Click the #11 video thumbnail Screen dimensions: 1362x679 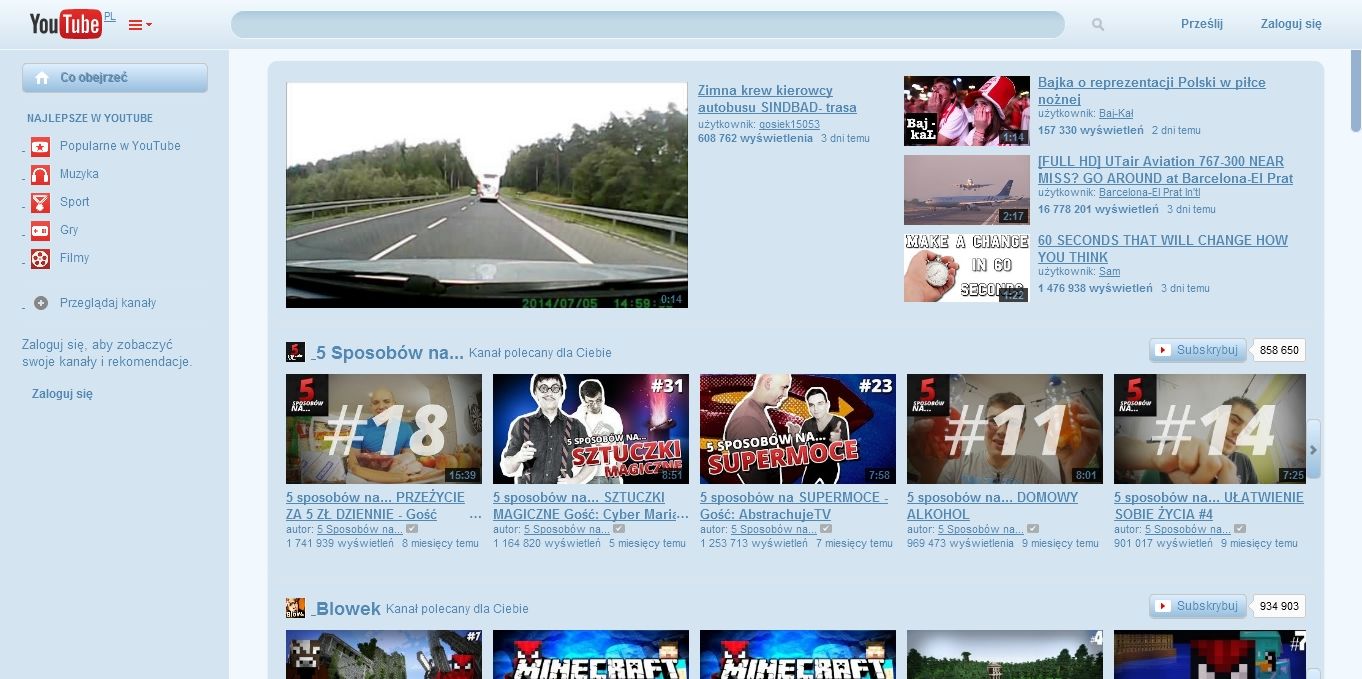pyautogui.click(x=1005, y=429)
